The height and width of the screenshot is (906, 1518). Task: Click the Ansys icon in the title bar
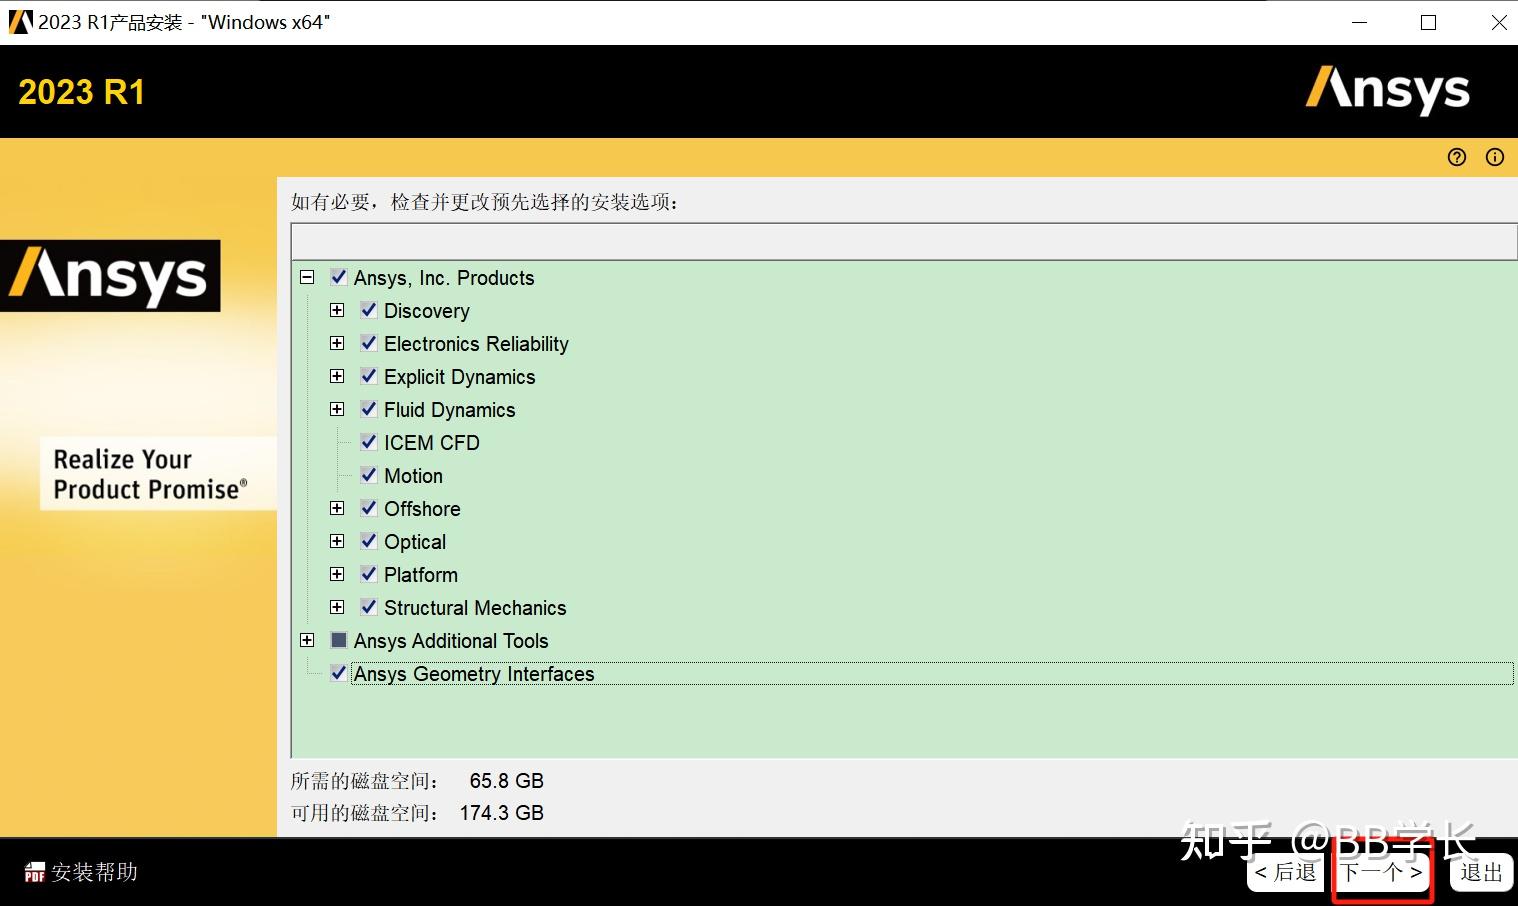point(19,21)
